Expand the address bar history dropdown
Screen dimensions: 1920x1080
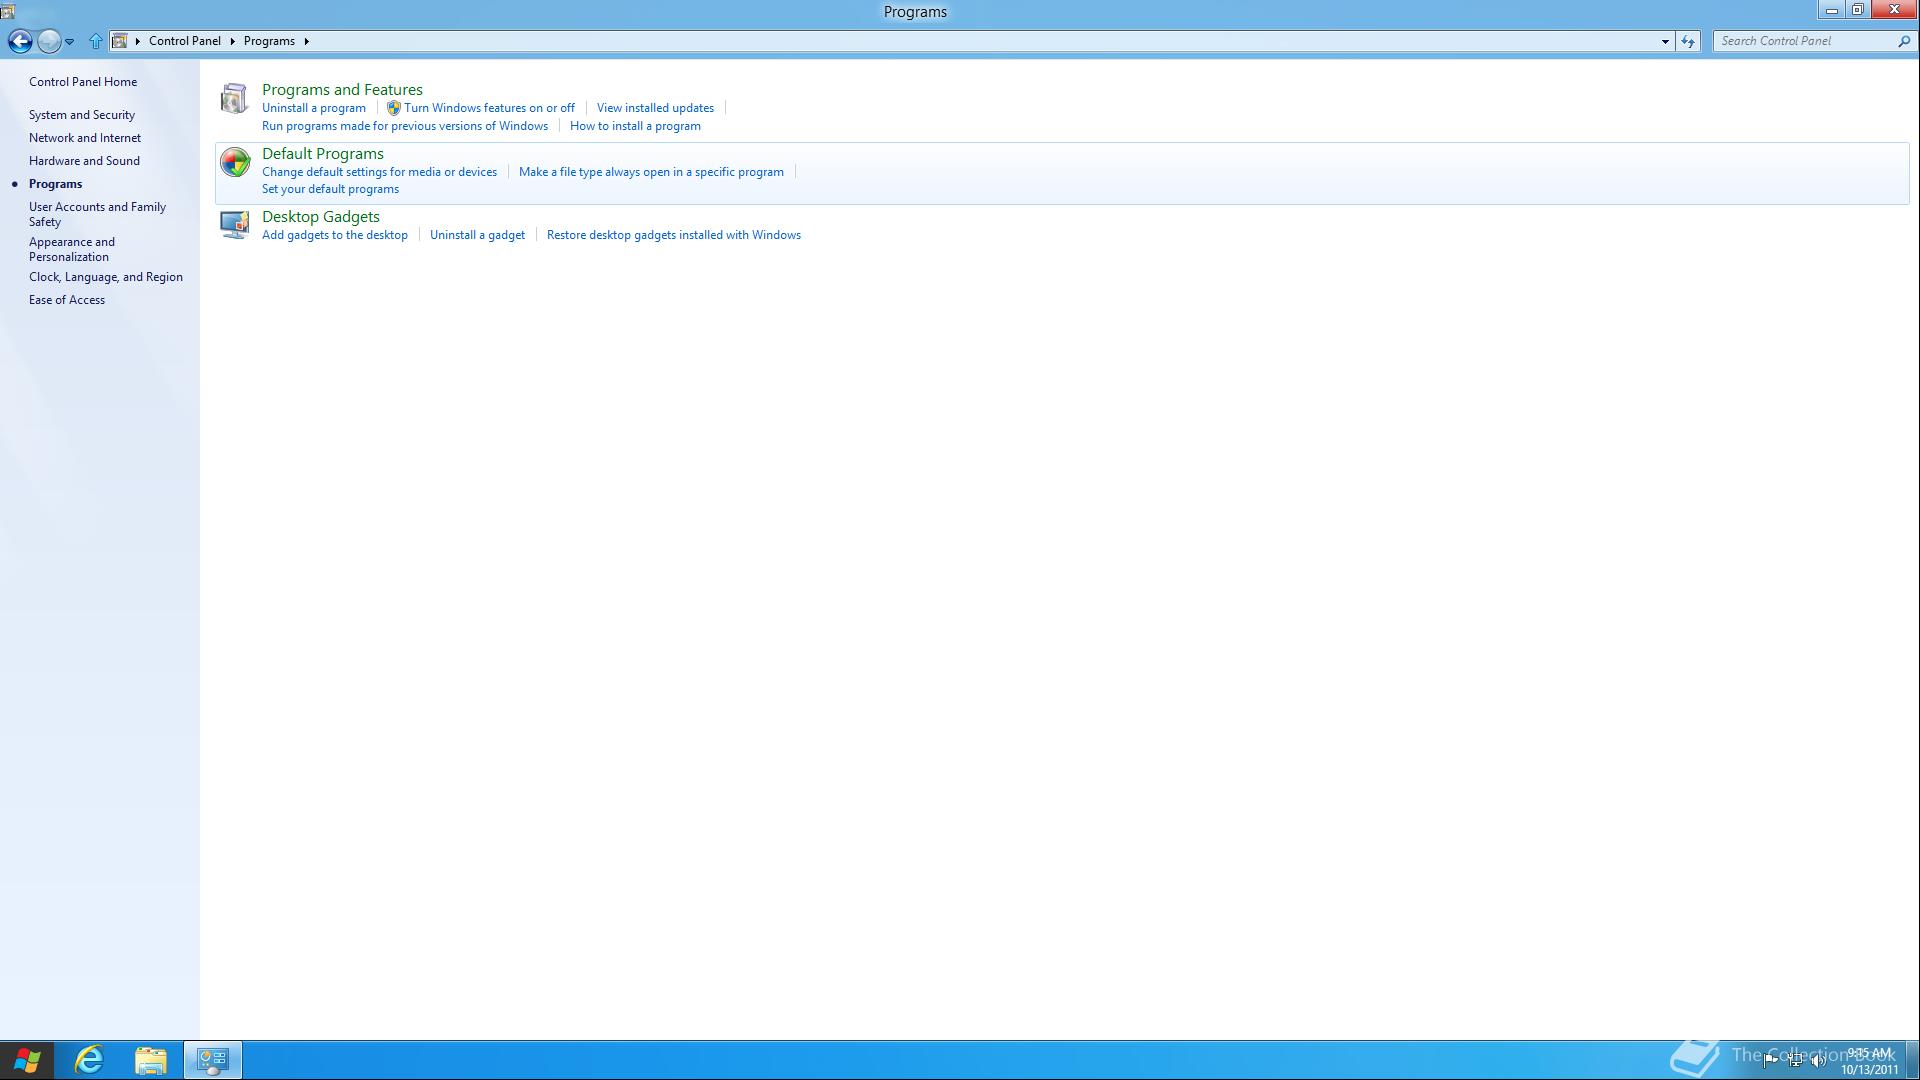[x=1664, y=41]
